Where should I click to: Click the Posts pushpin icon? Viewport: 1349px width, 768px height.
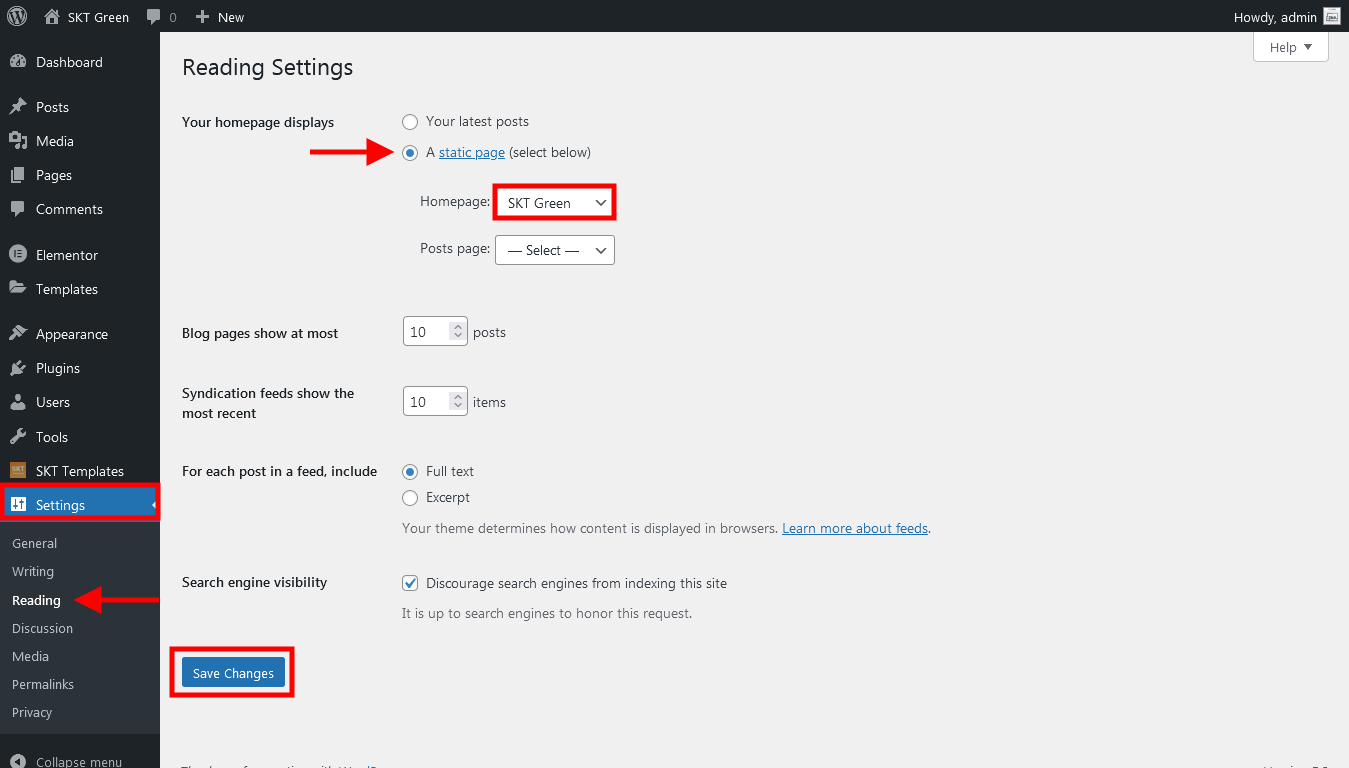click(x=18, y=107)
